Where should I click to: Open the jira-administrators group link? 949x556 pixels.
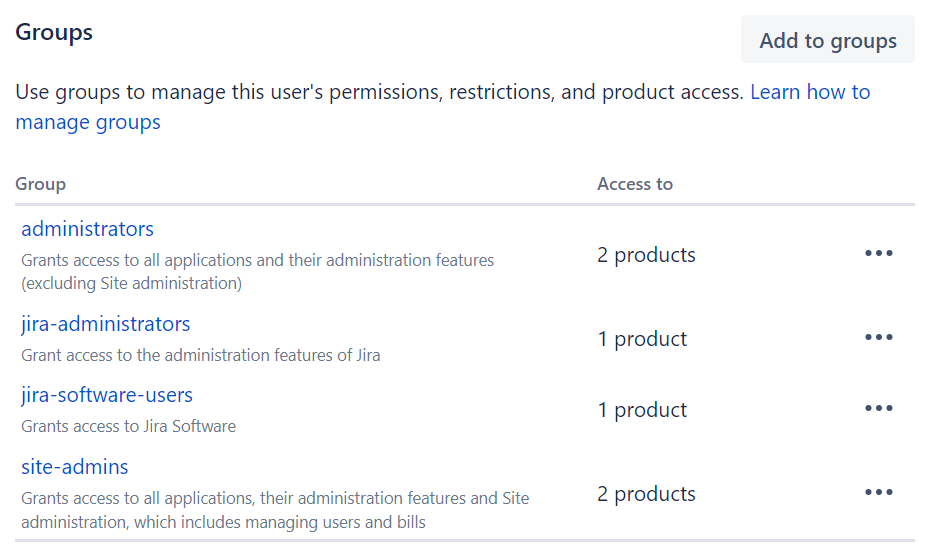(105, 324)
